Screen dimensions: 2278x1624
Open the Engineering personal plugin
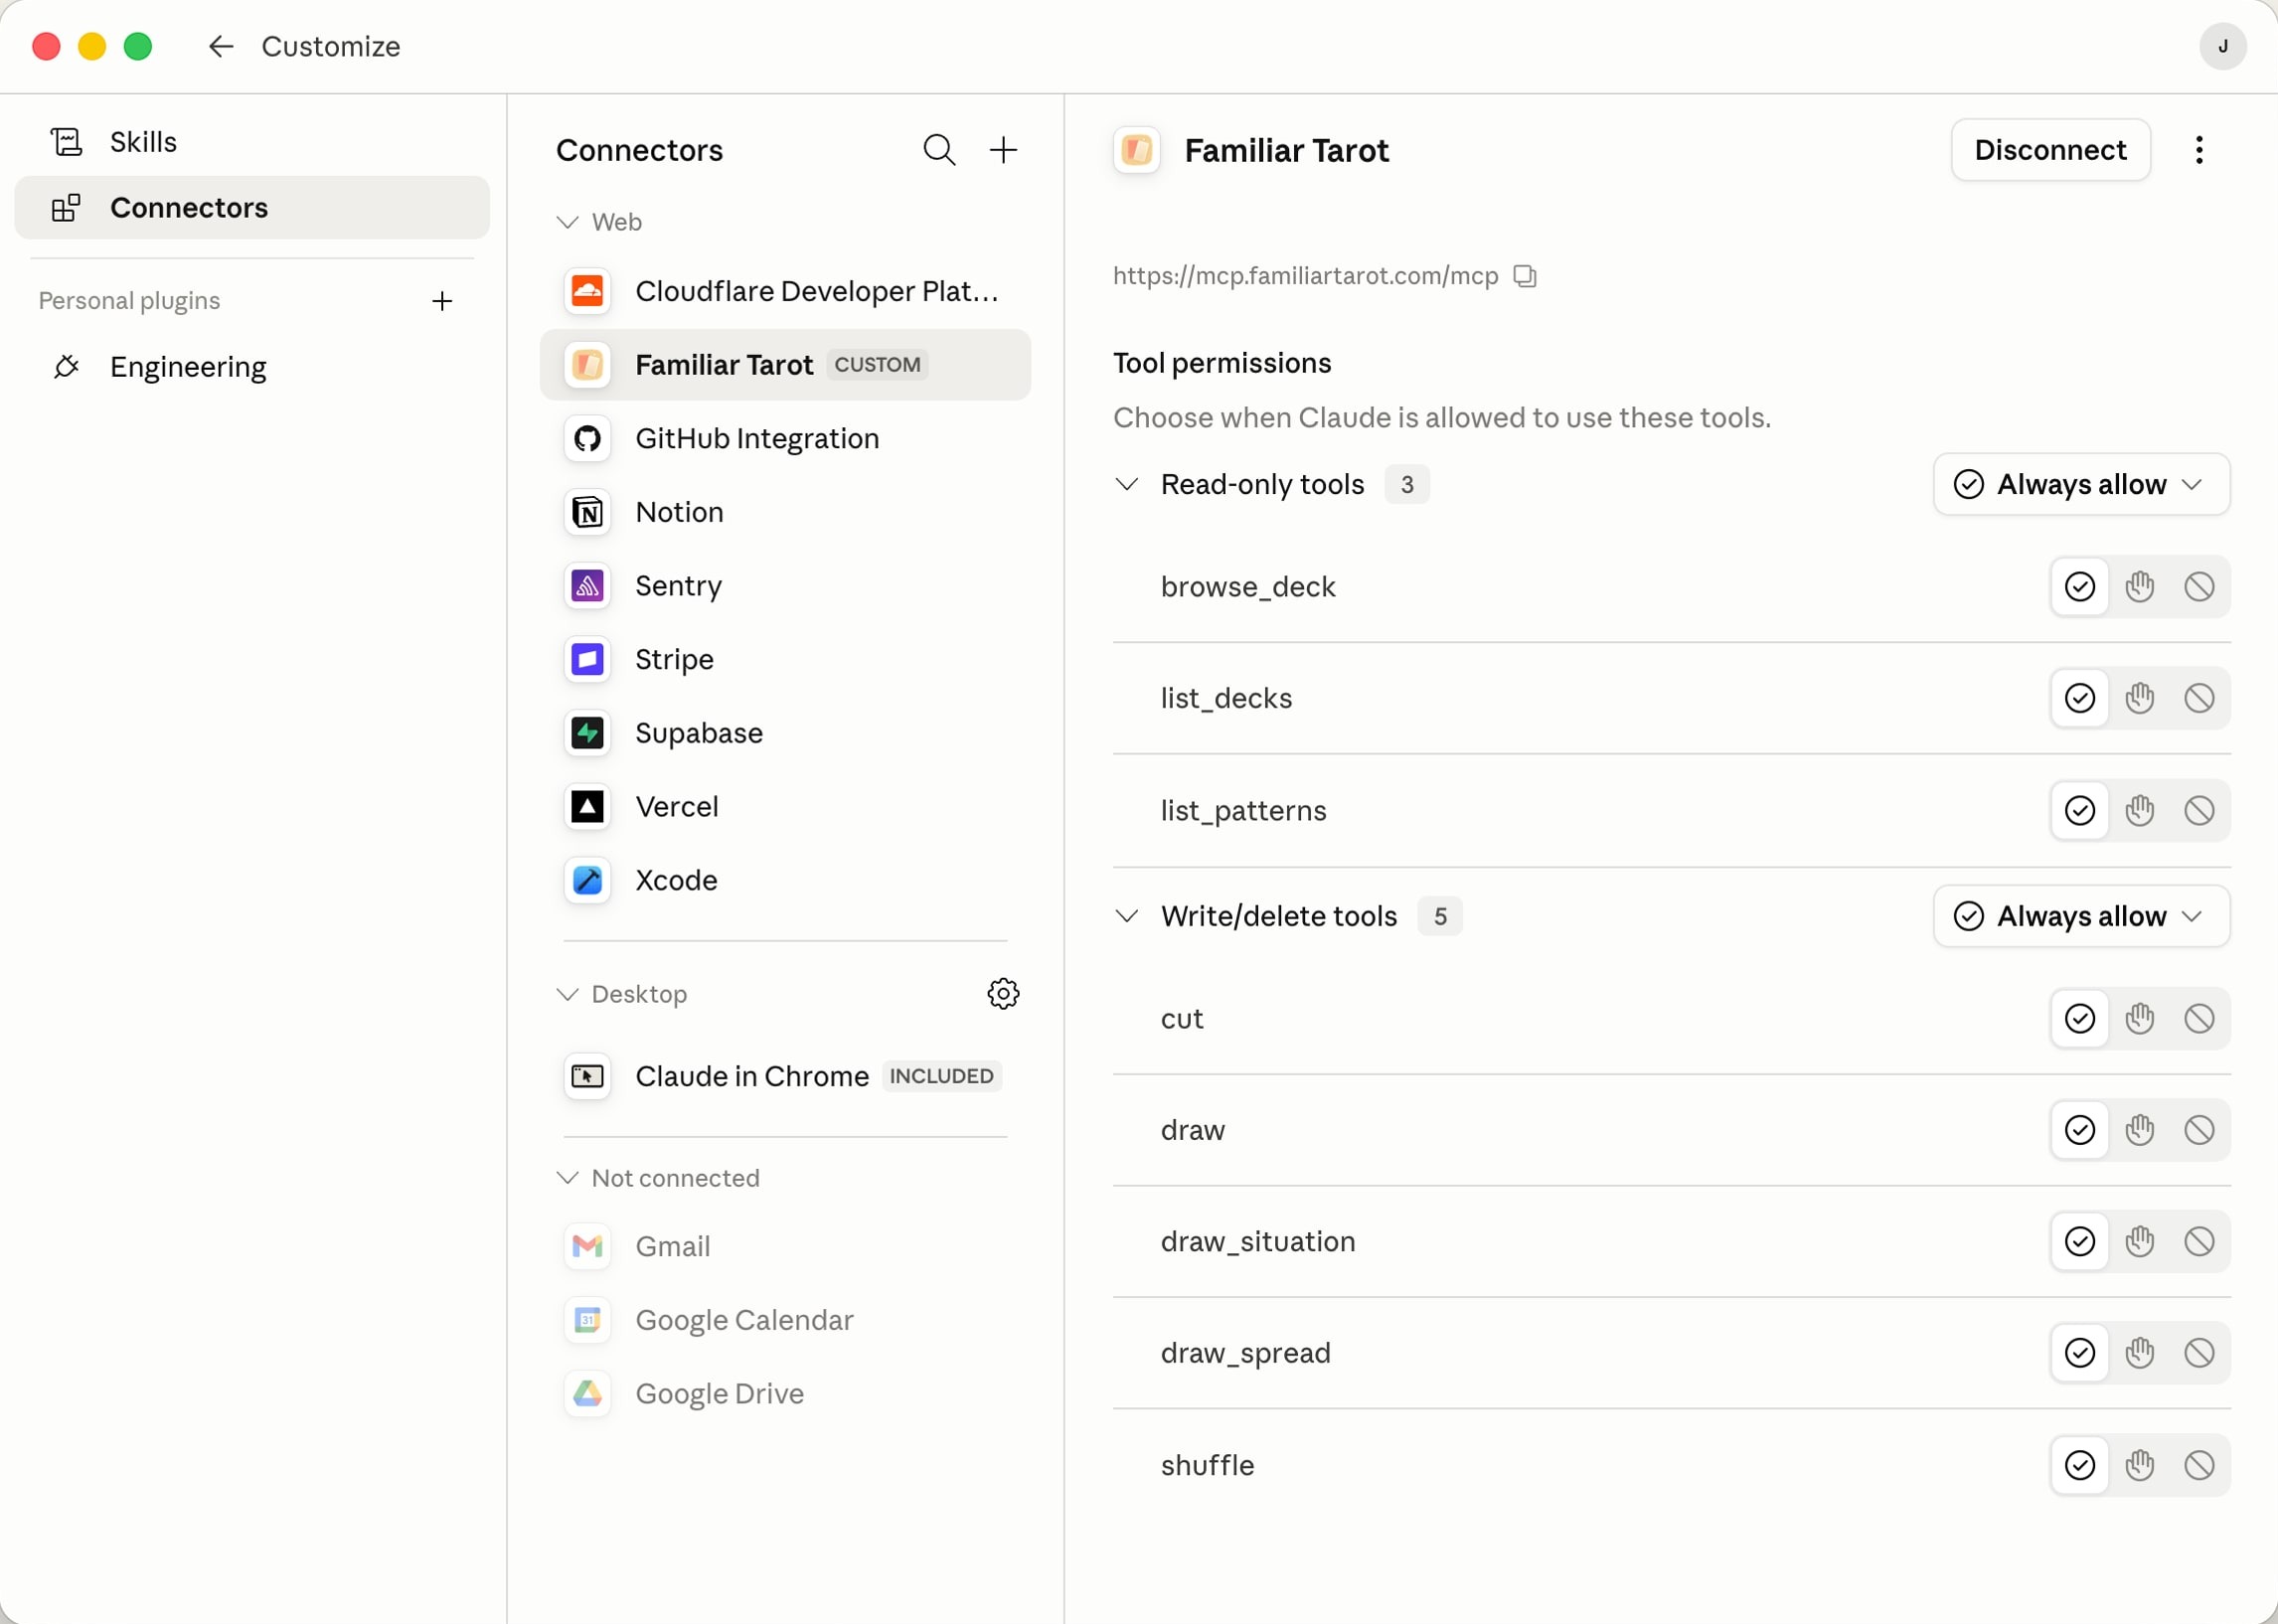point(252,367)
